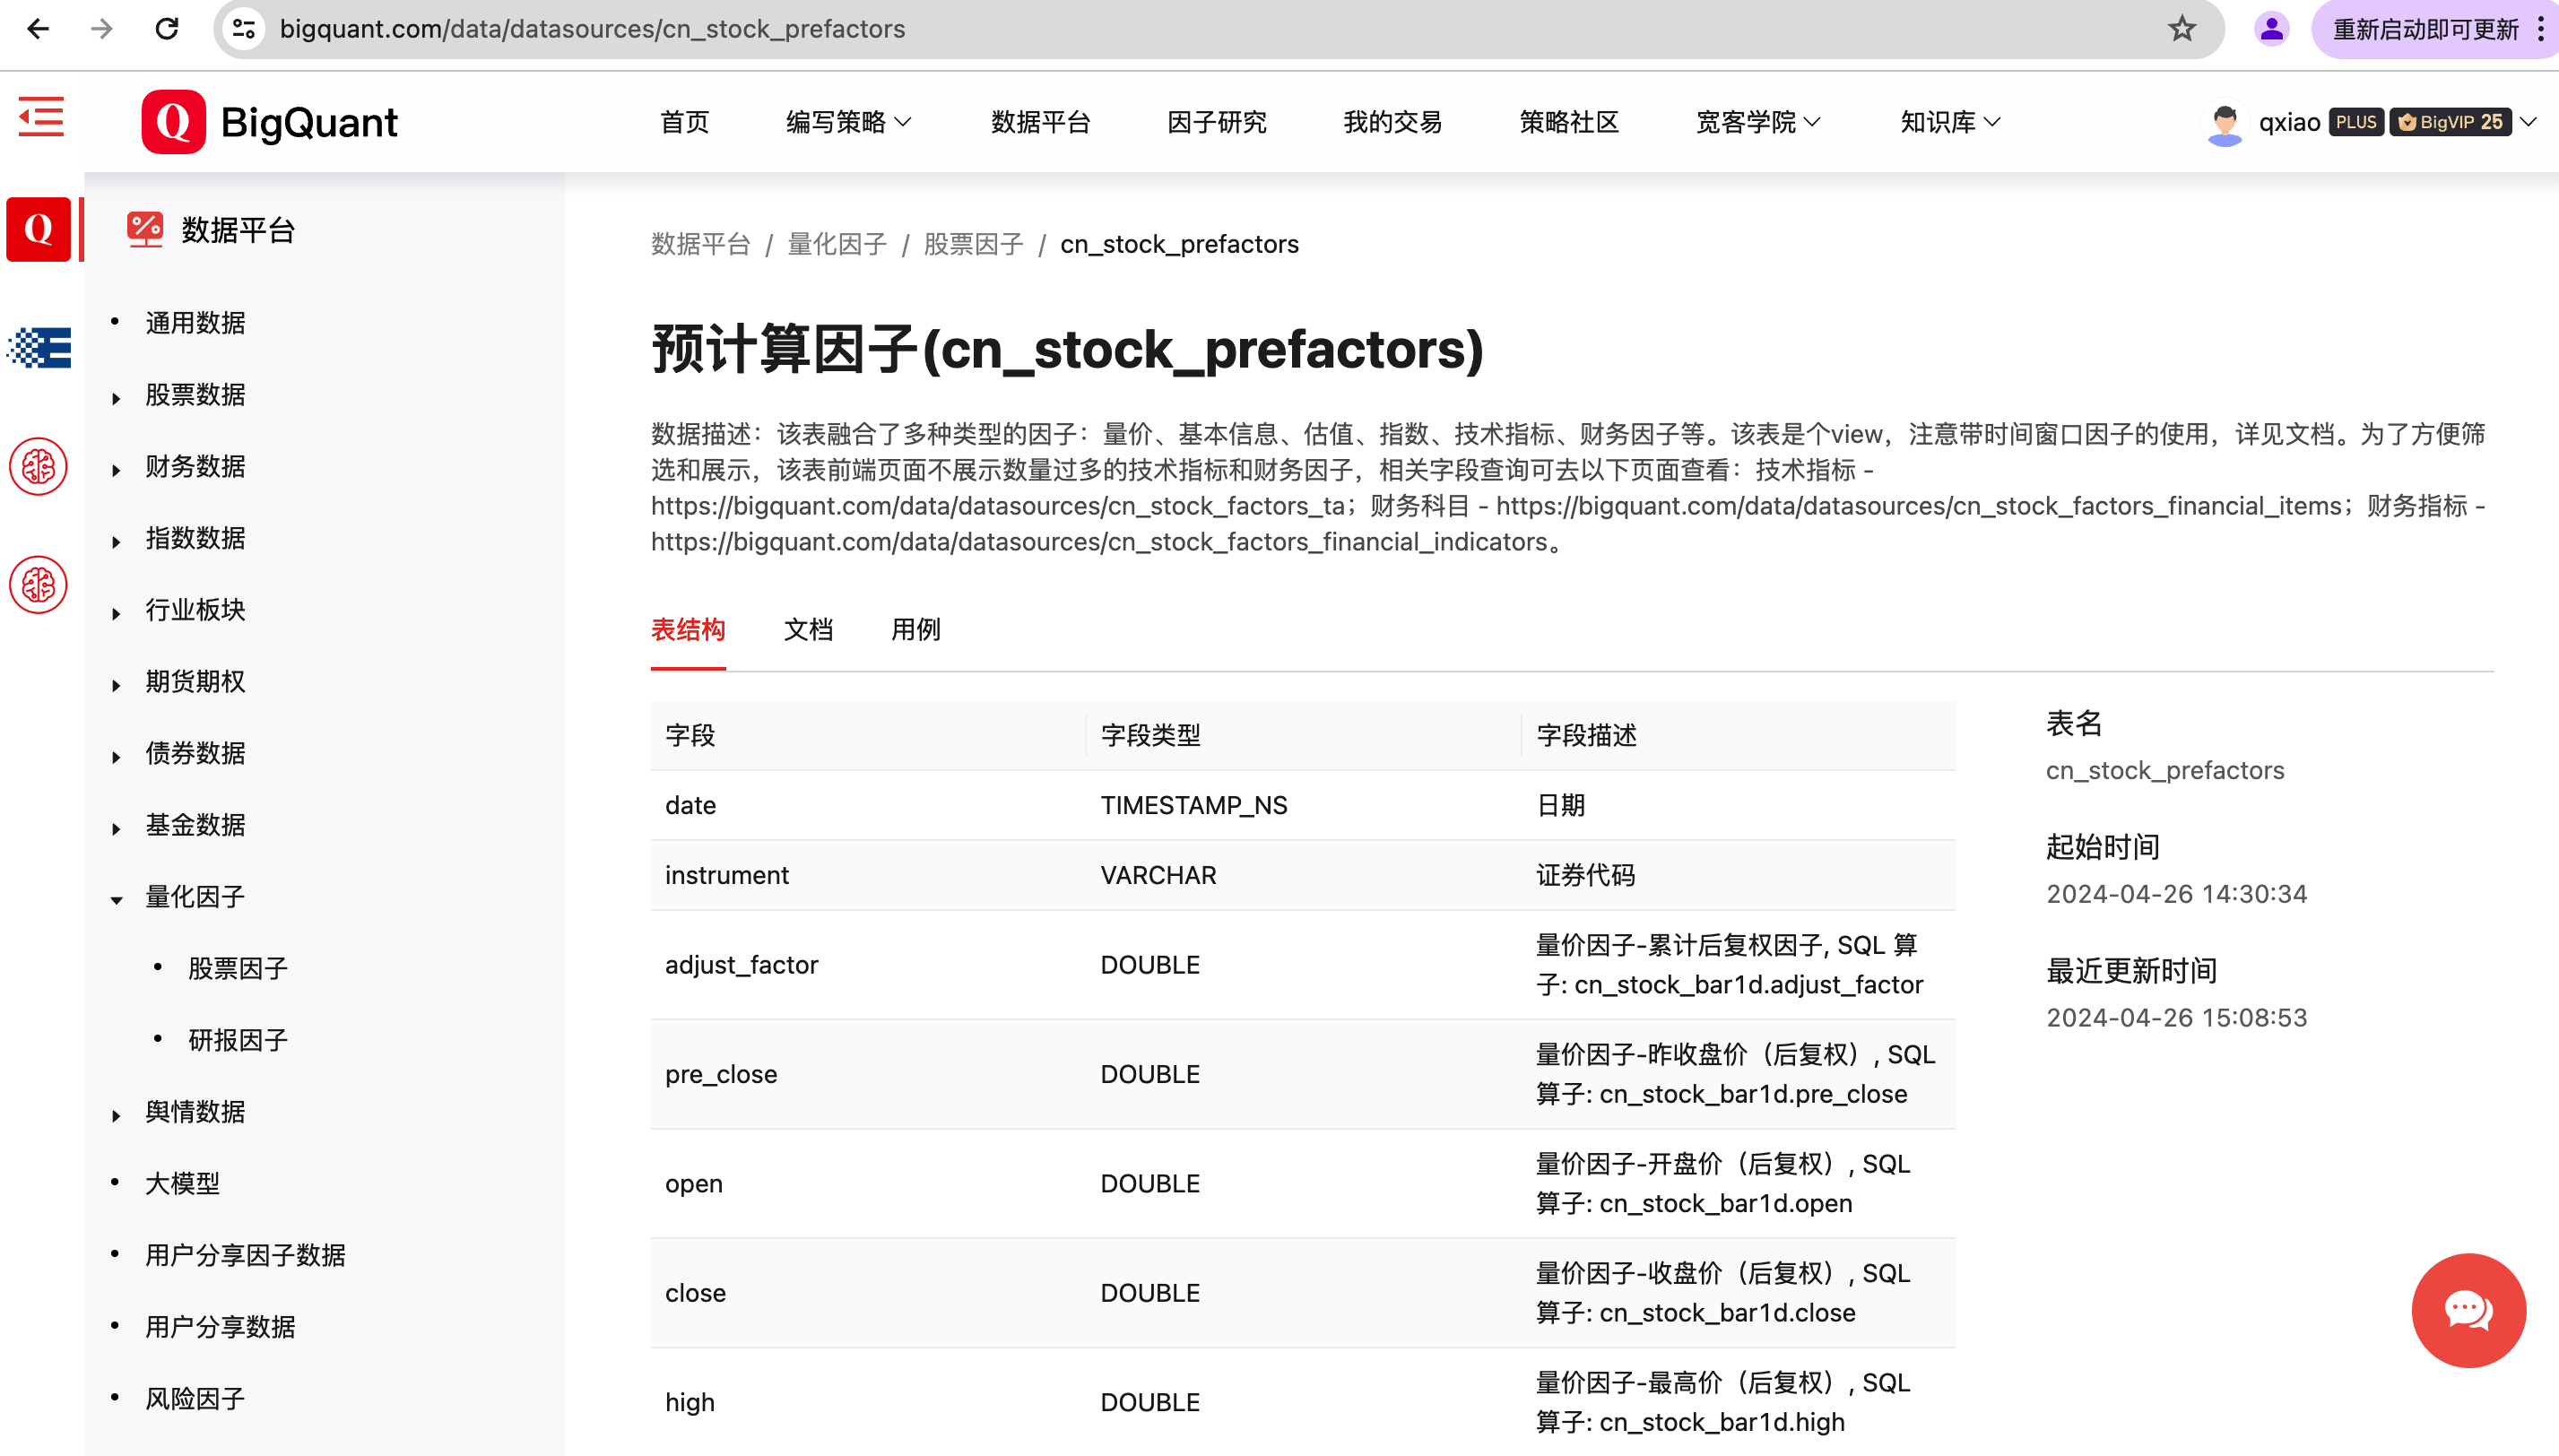Click the first red brain icon in rail
2559x1456 pixels.
point(38,466)
